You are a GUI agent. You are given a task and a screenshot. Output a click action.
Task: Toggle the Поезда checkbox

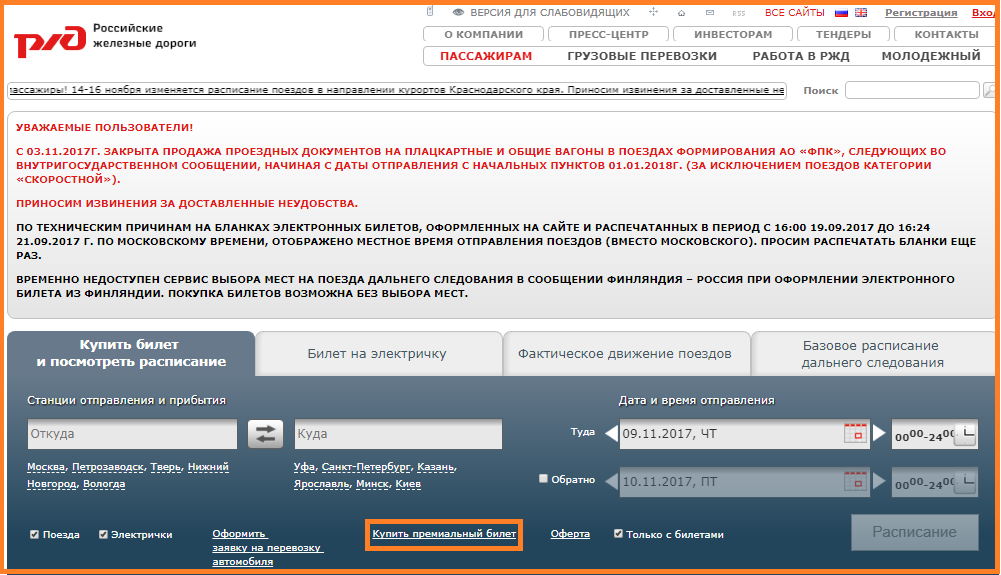(35, 535)
